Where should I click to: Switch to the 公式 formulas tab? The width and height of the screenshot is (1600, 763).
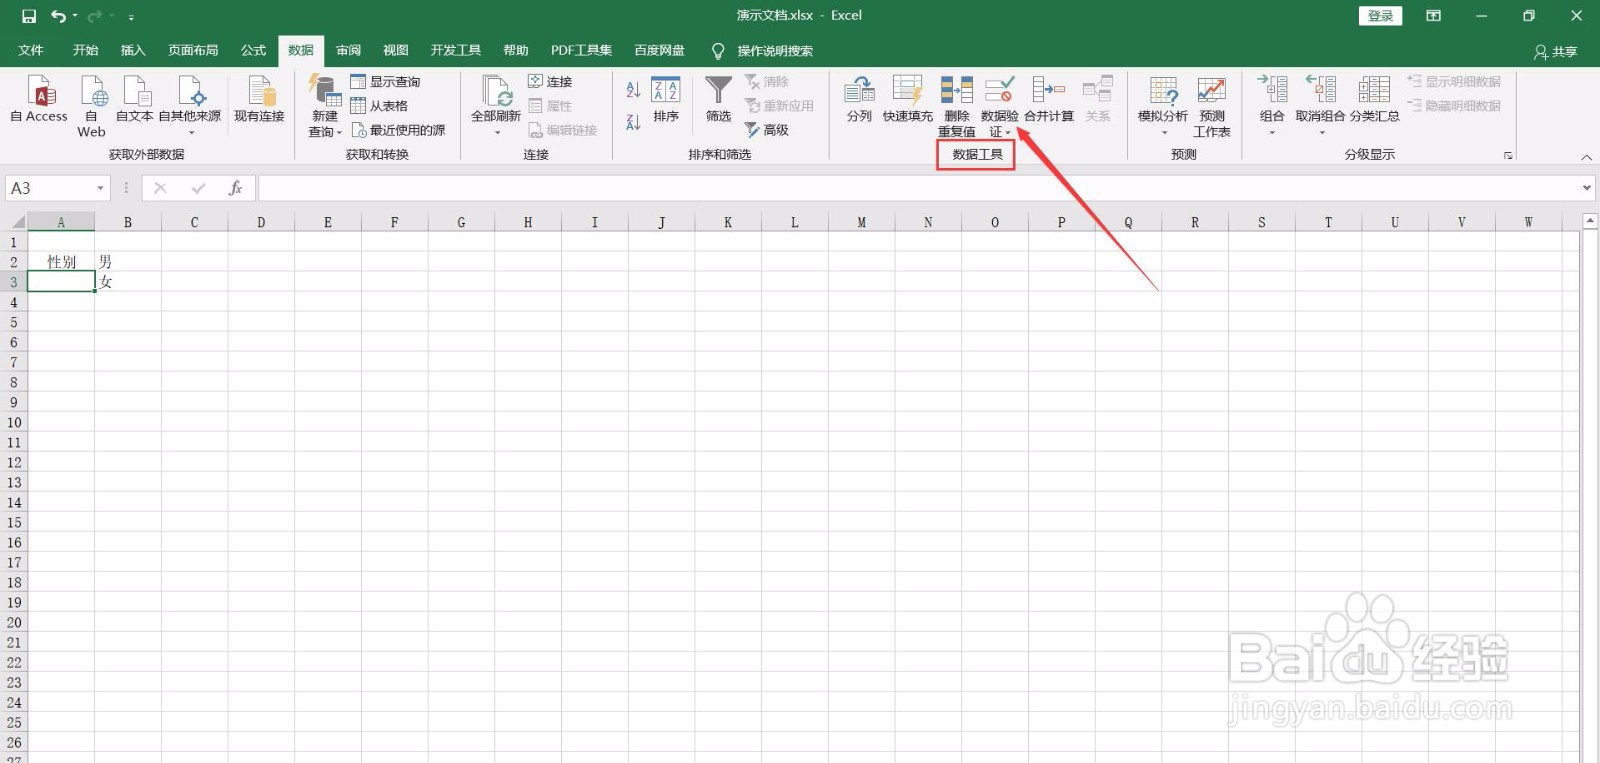tap(254, 50)
